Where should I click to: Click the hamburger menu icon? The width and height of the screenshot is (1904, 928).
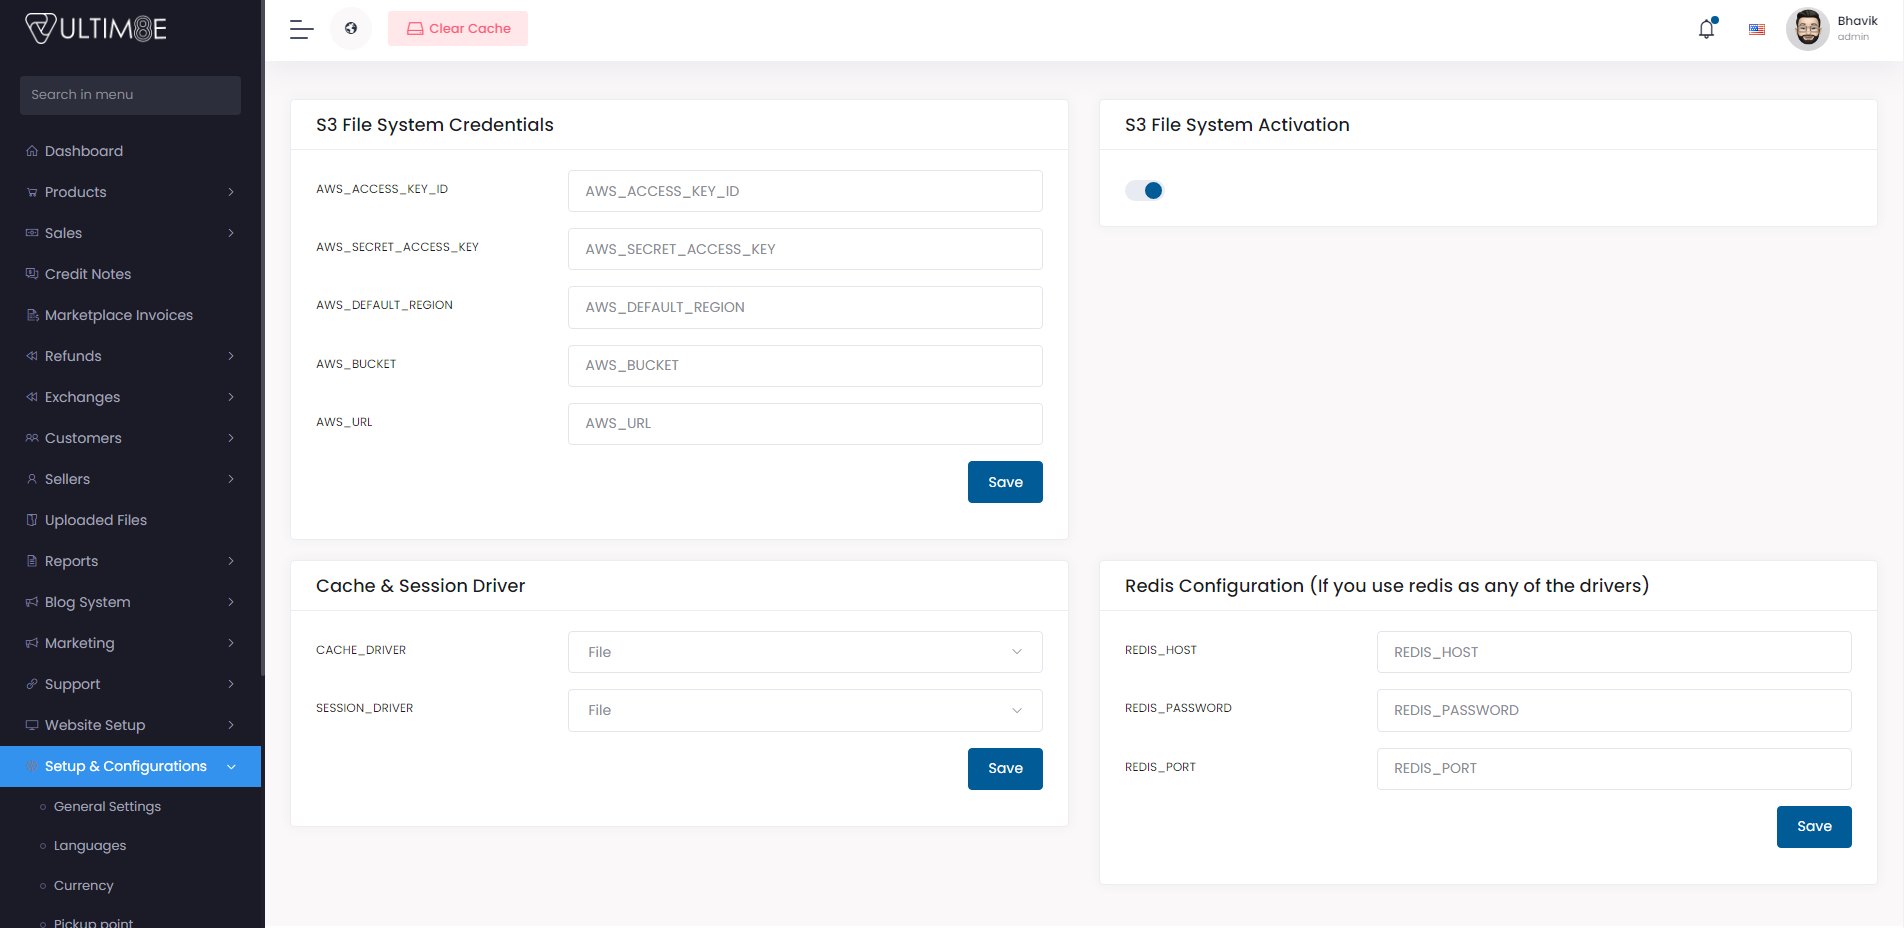click(x=300, y=29)
